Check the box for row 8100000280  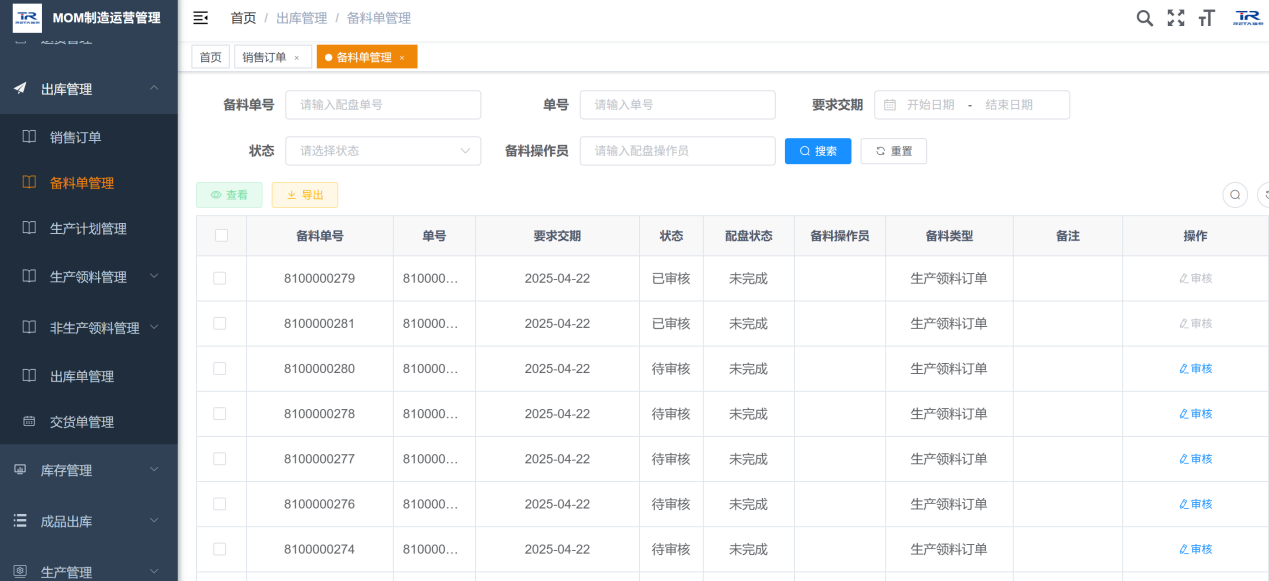pos(220,368)
